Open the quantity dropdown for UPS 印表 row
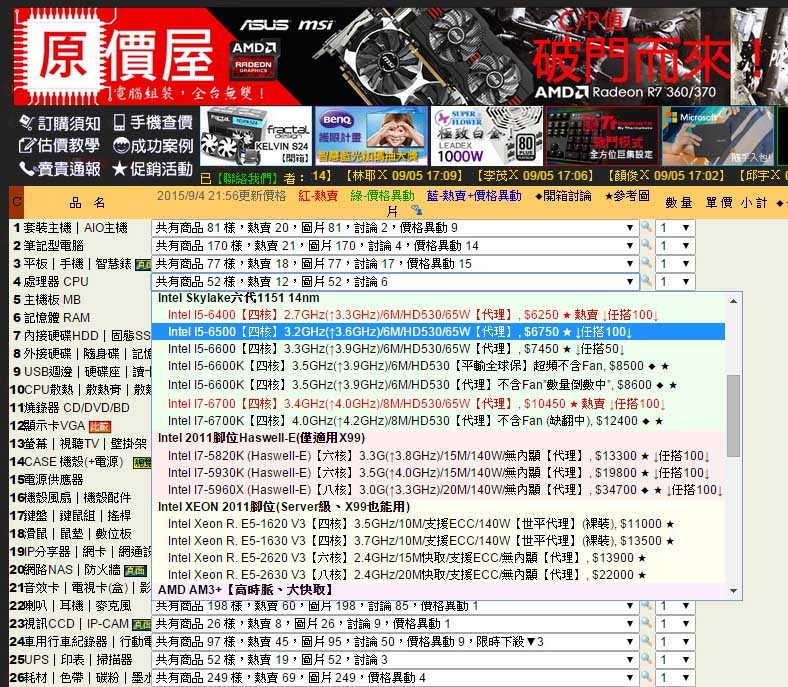Image resolution: width=788 pixels, height=687 pixels. [x=675, y=660]
